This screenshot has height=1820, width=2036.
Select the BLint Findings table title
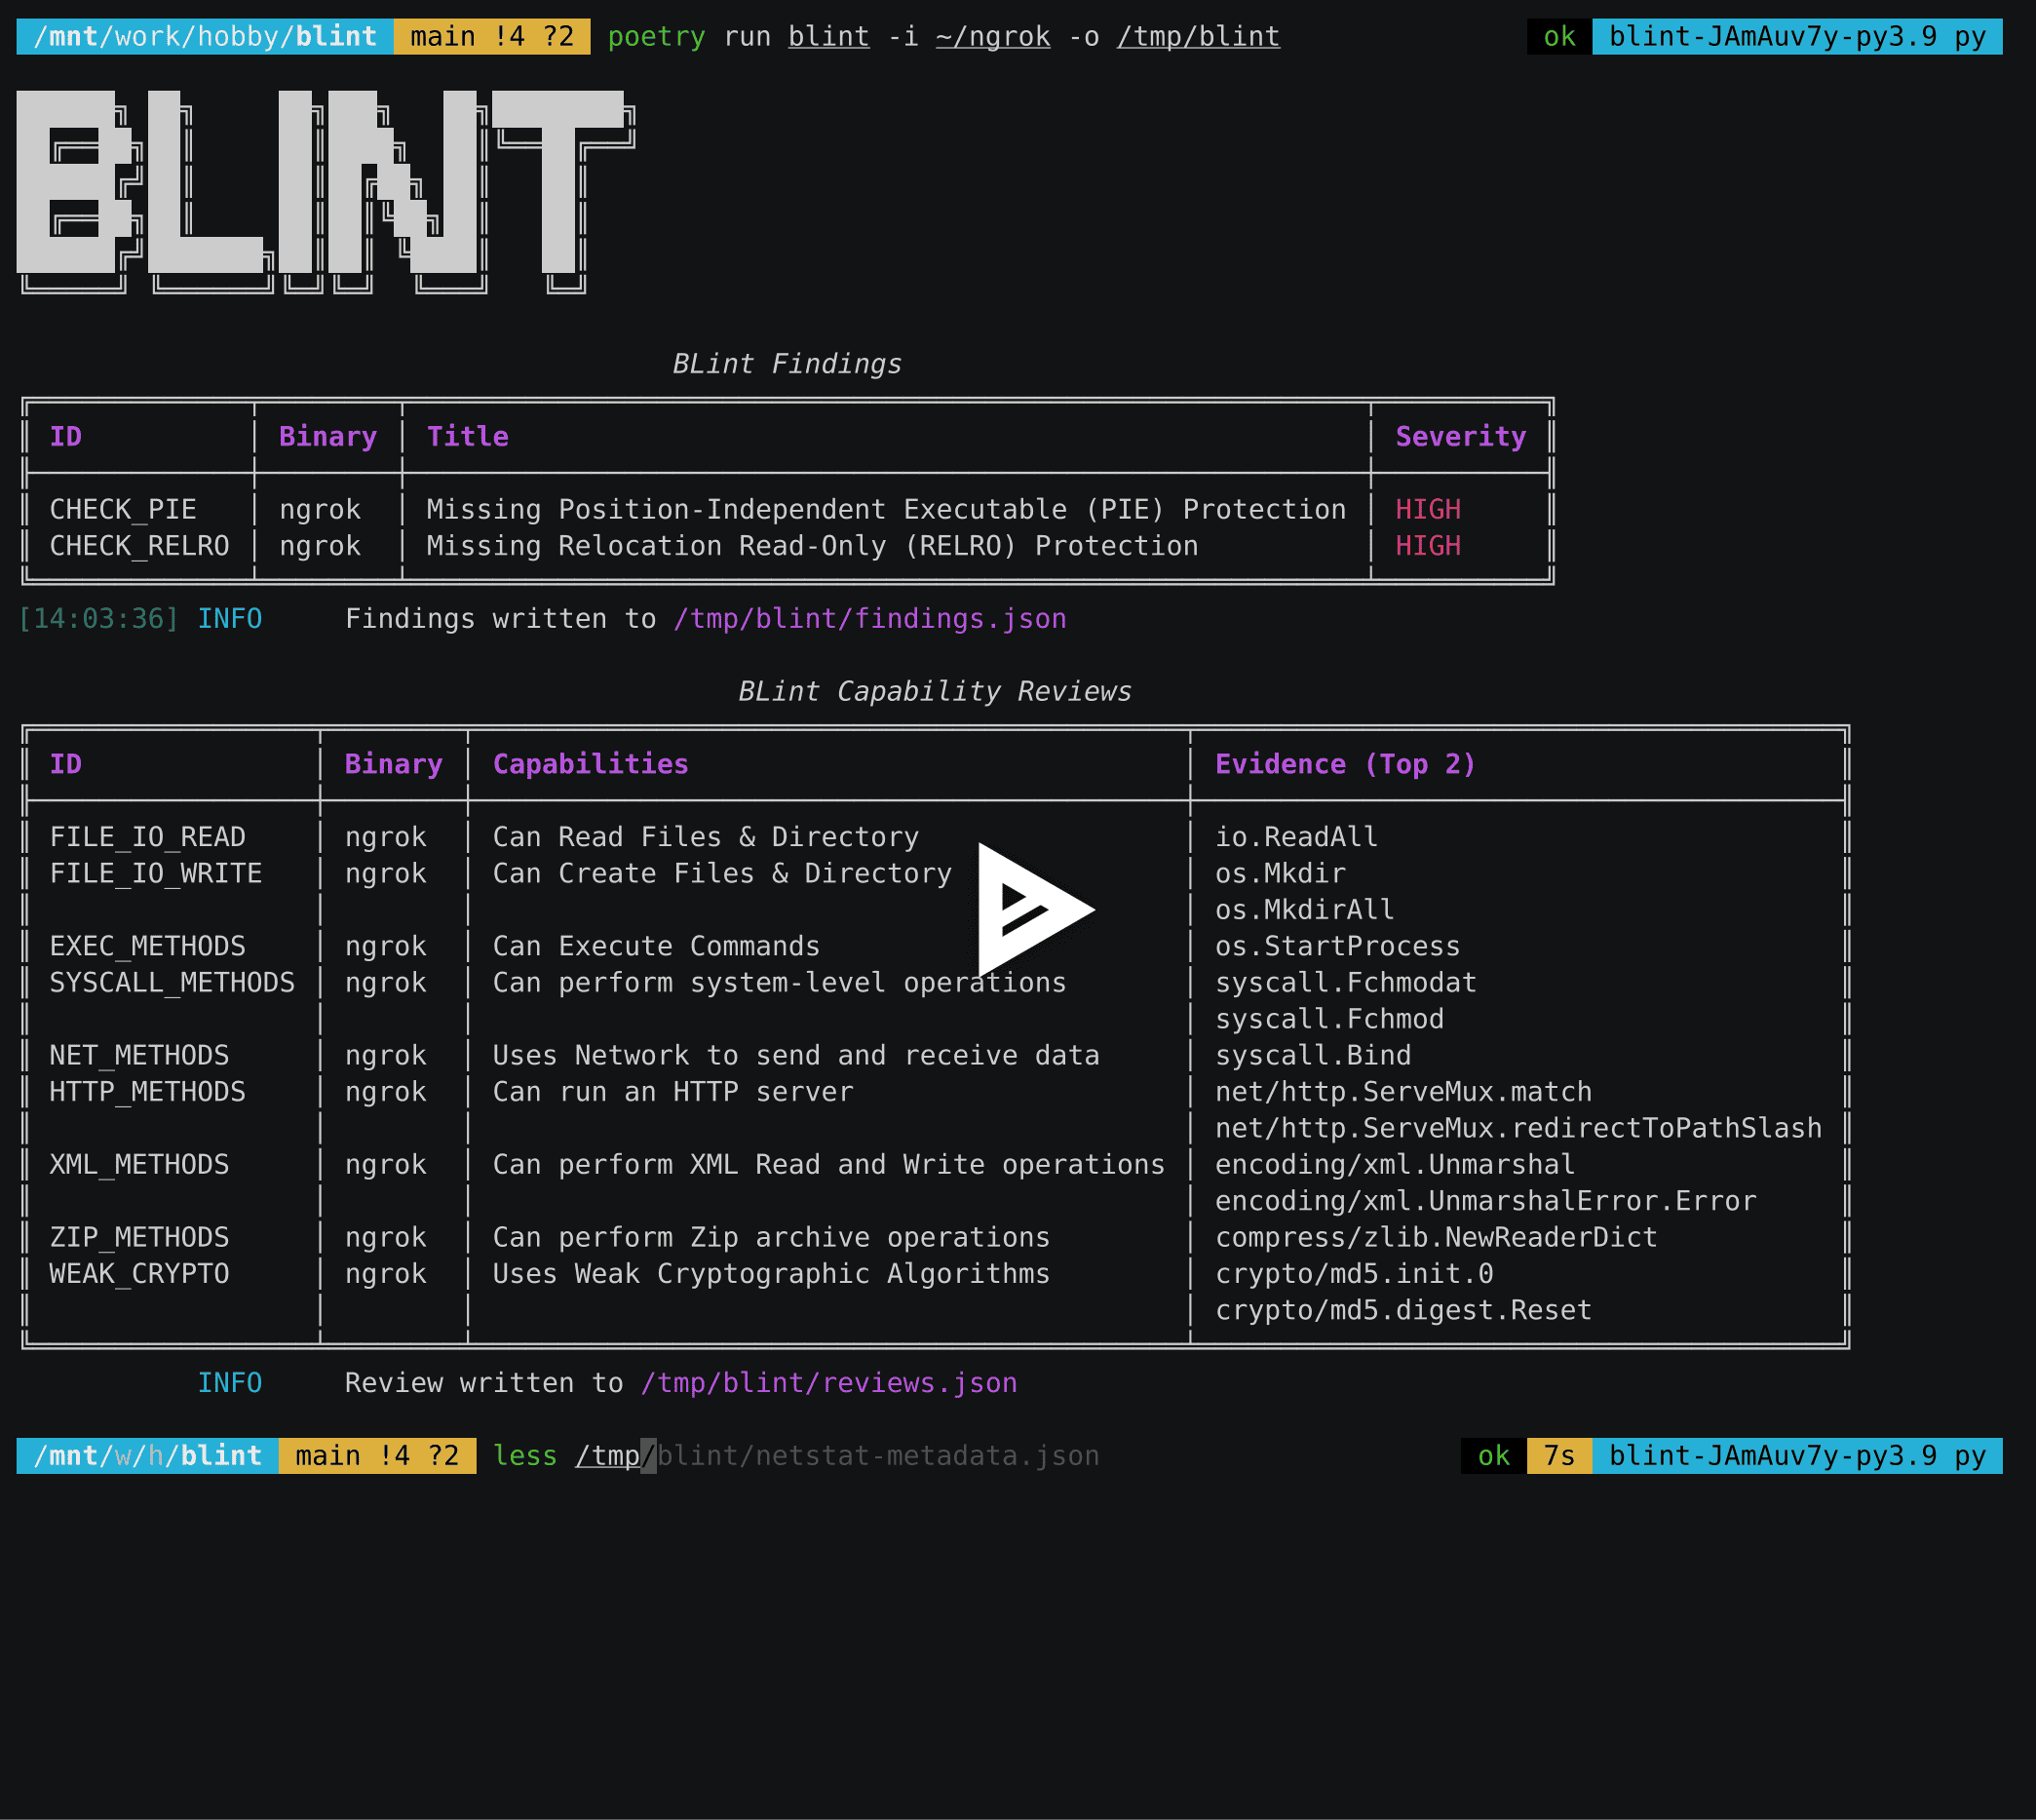coord(787,363)
